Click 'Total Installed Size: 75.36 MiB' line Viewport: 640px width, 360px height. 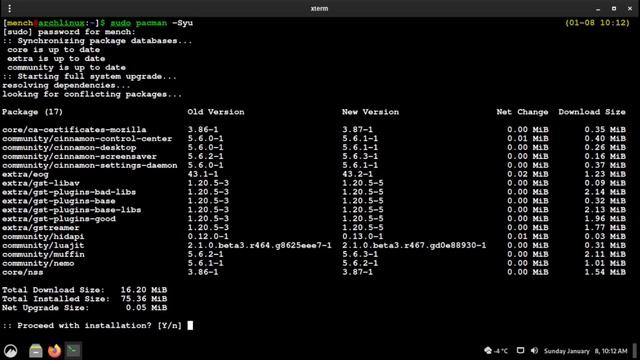(84, 299)
